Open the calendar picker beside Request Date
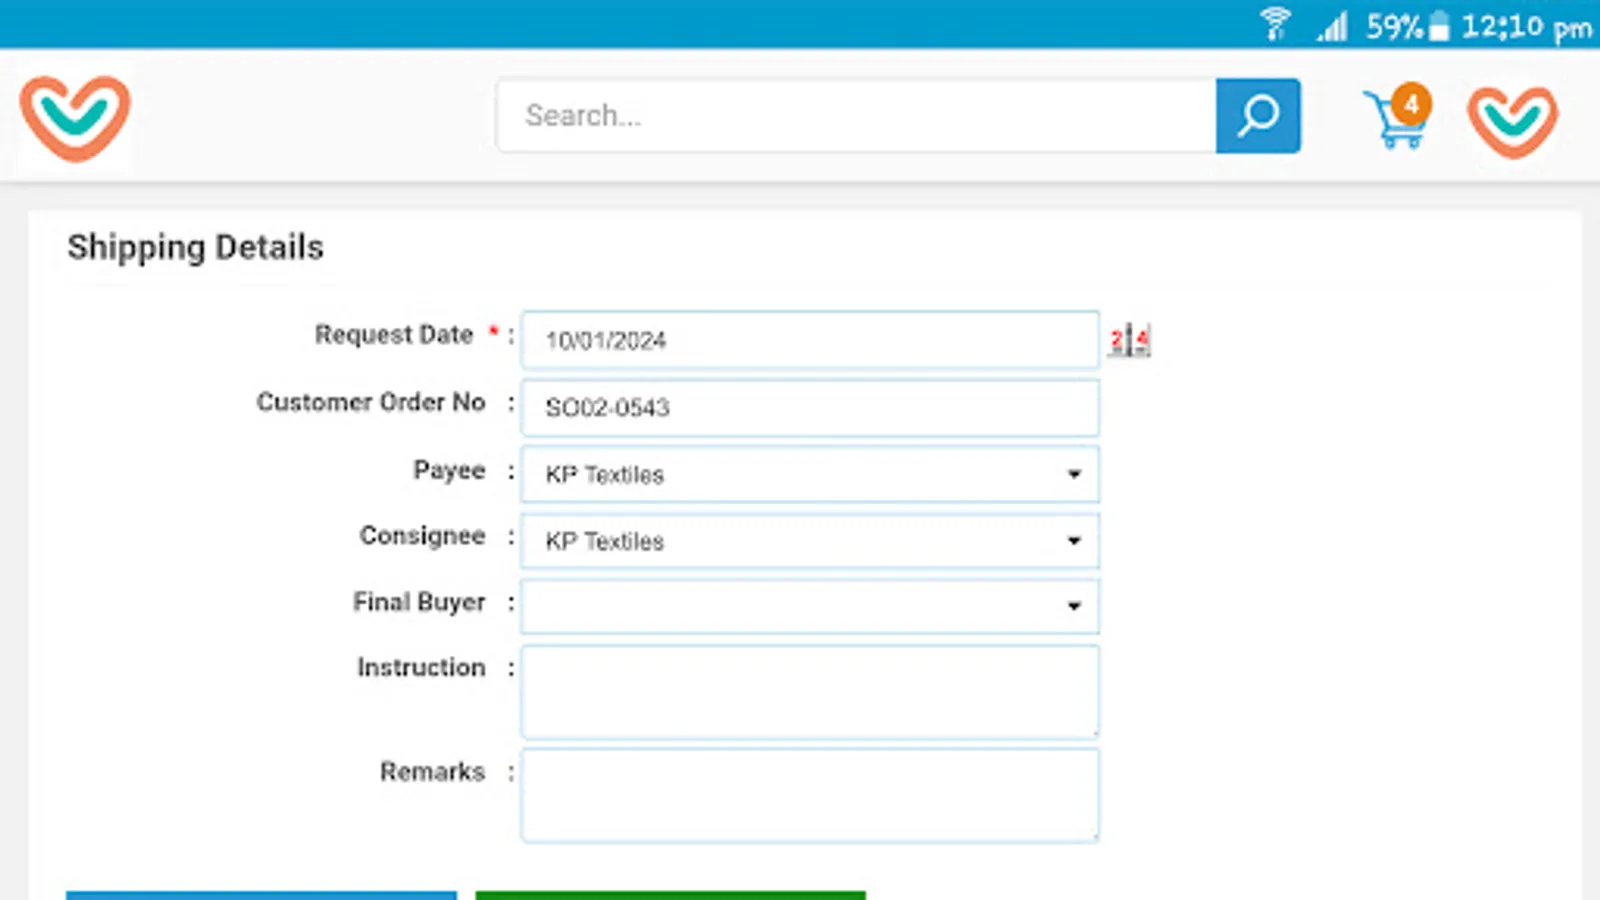The image size is (1600, 900). (x=1129, y=340)
